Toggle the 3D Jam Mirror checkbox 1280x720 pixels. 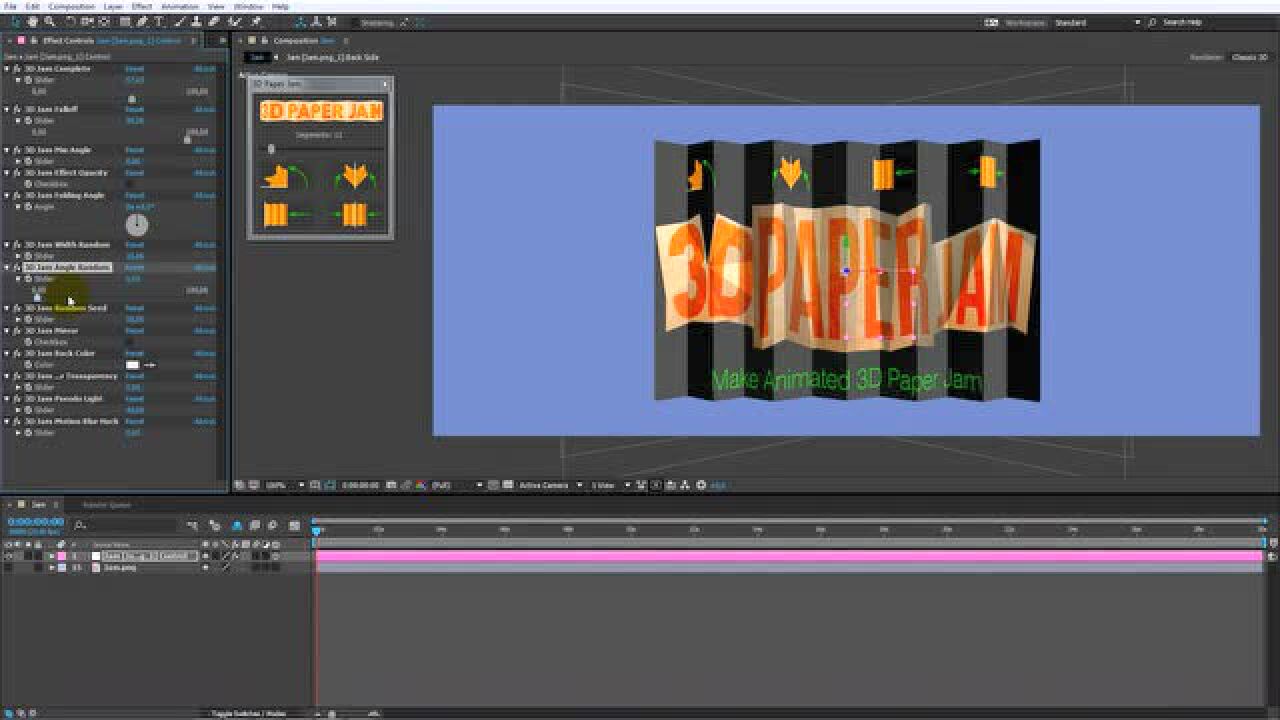[129, 342]
